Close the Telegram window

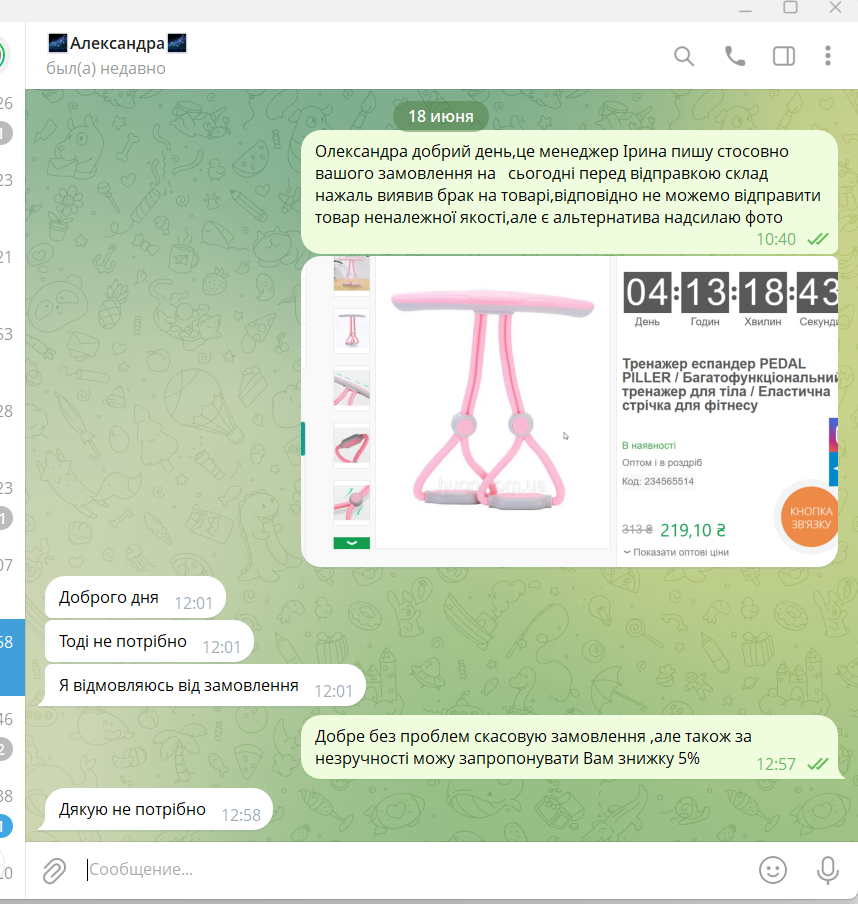(835, 7)
